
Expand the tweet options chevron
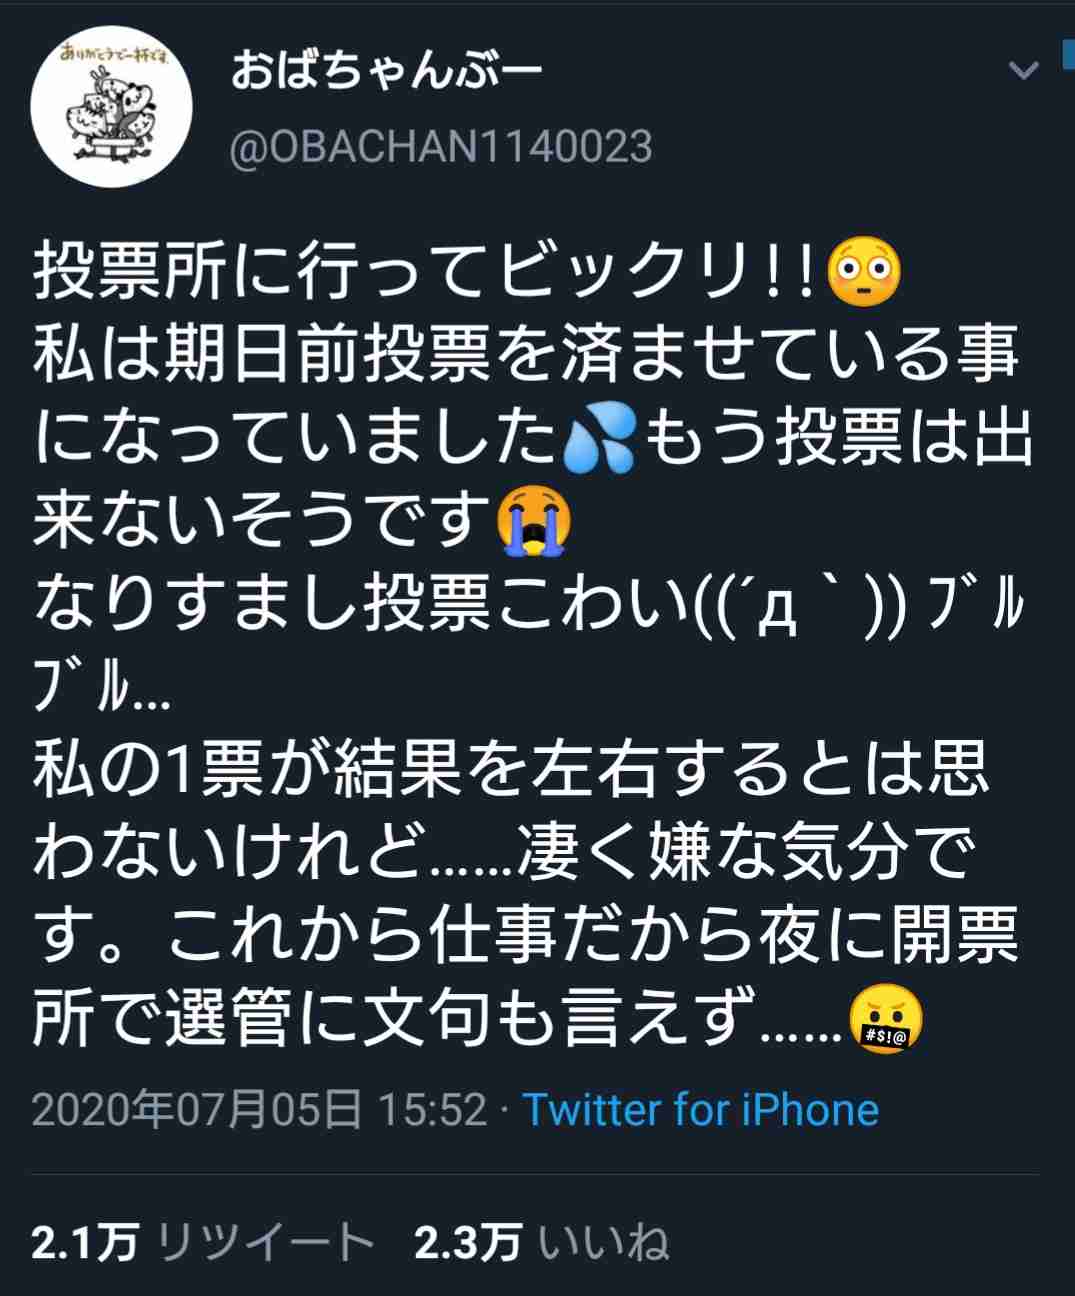pyautogui.click(x=1024, y=71)
